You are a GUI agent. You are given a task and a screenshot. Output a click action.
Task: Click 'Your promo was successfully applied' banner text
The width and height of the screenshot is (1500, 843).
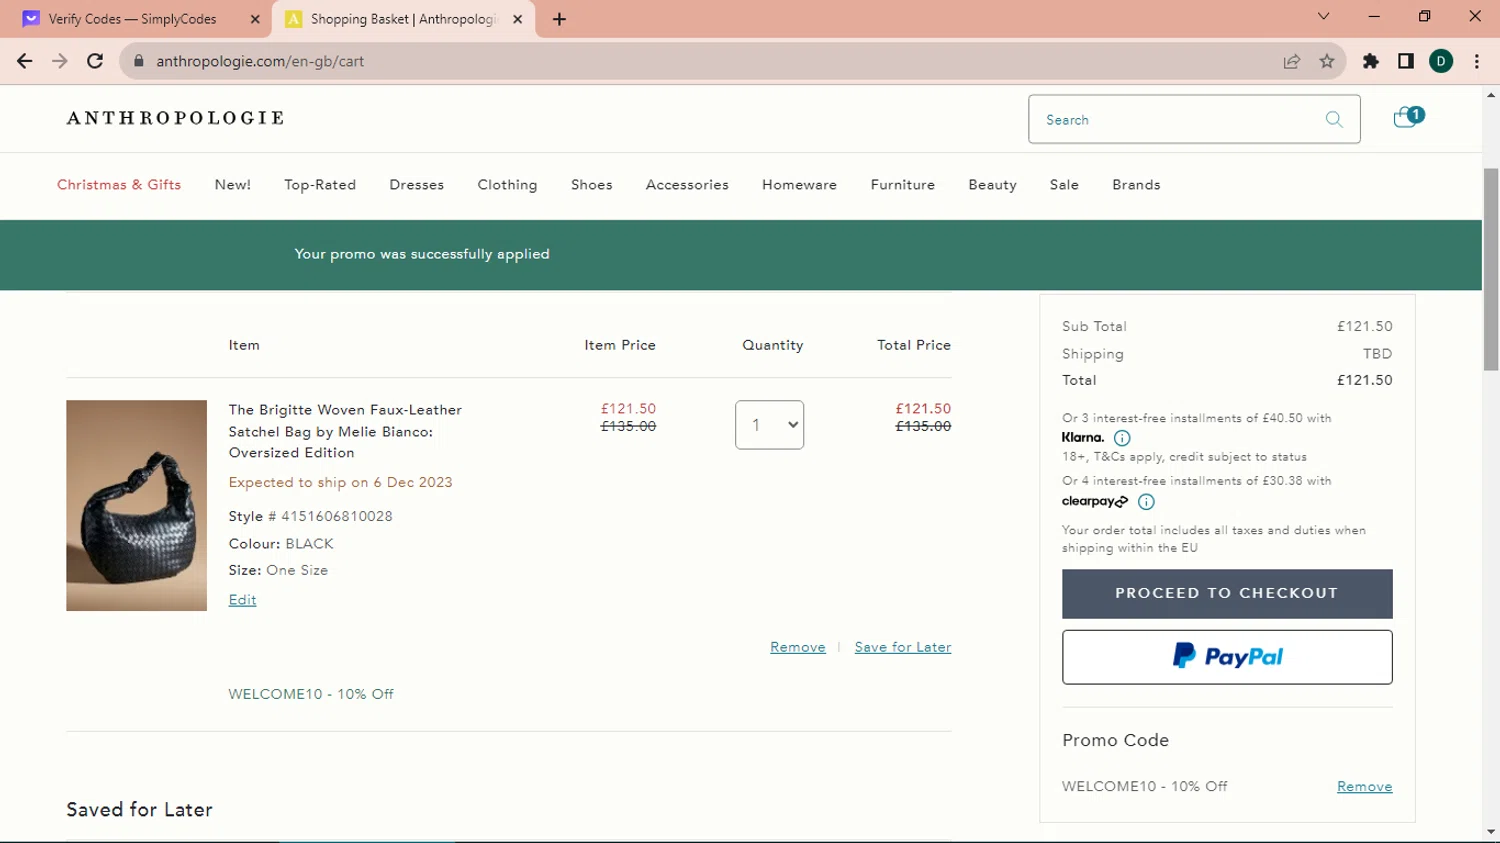coord(422,254)
